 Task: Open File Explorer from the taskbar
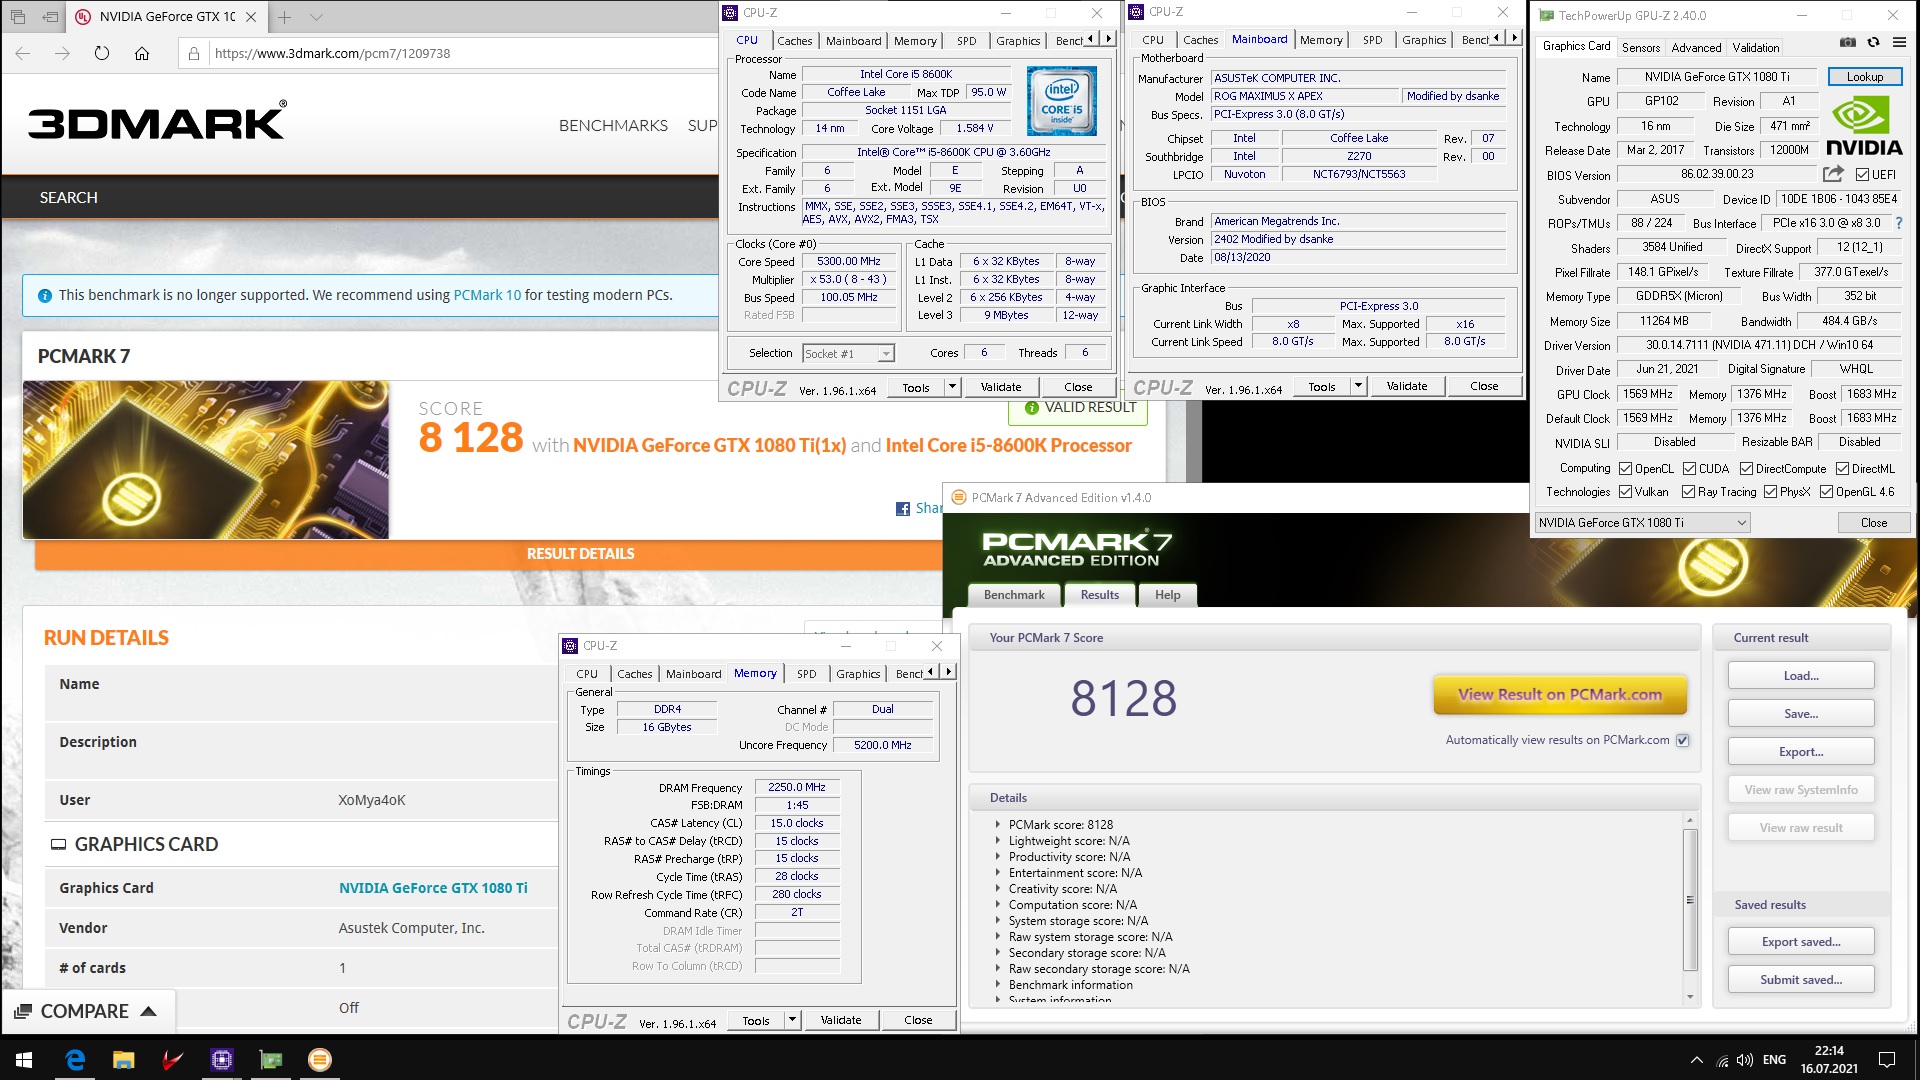(x=123, y=1060)
